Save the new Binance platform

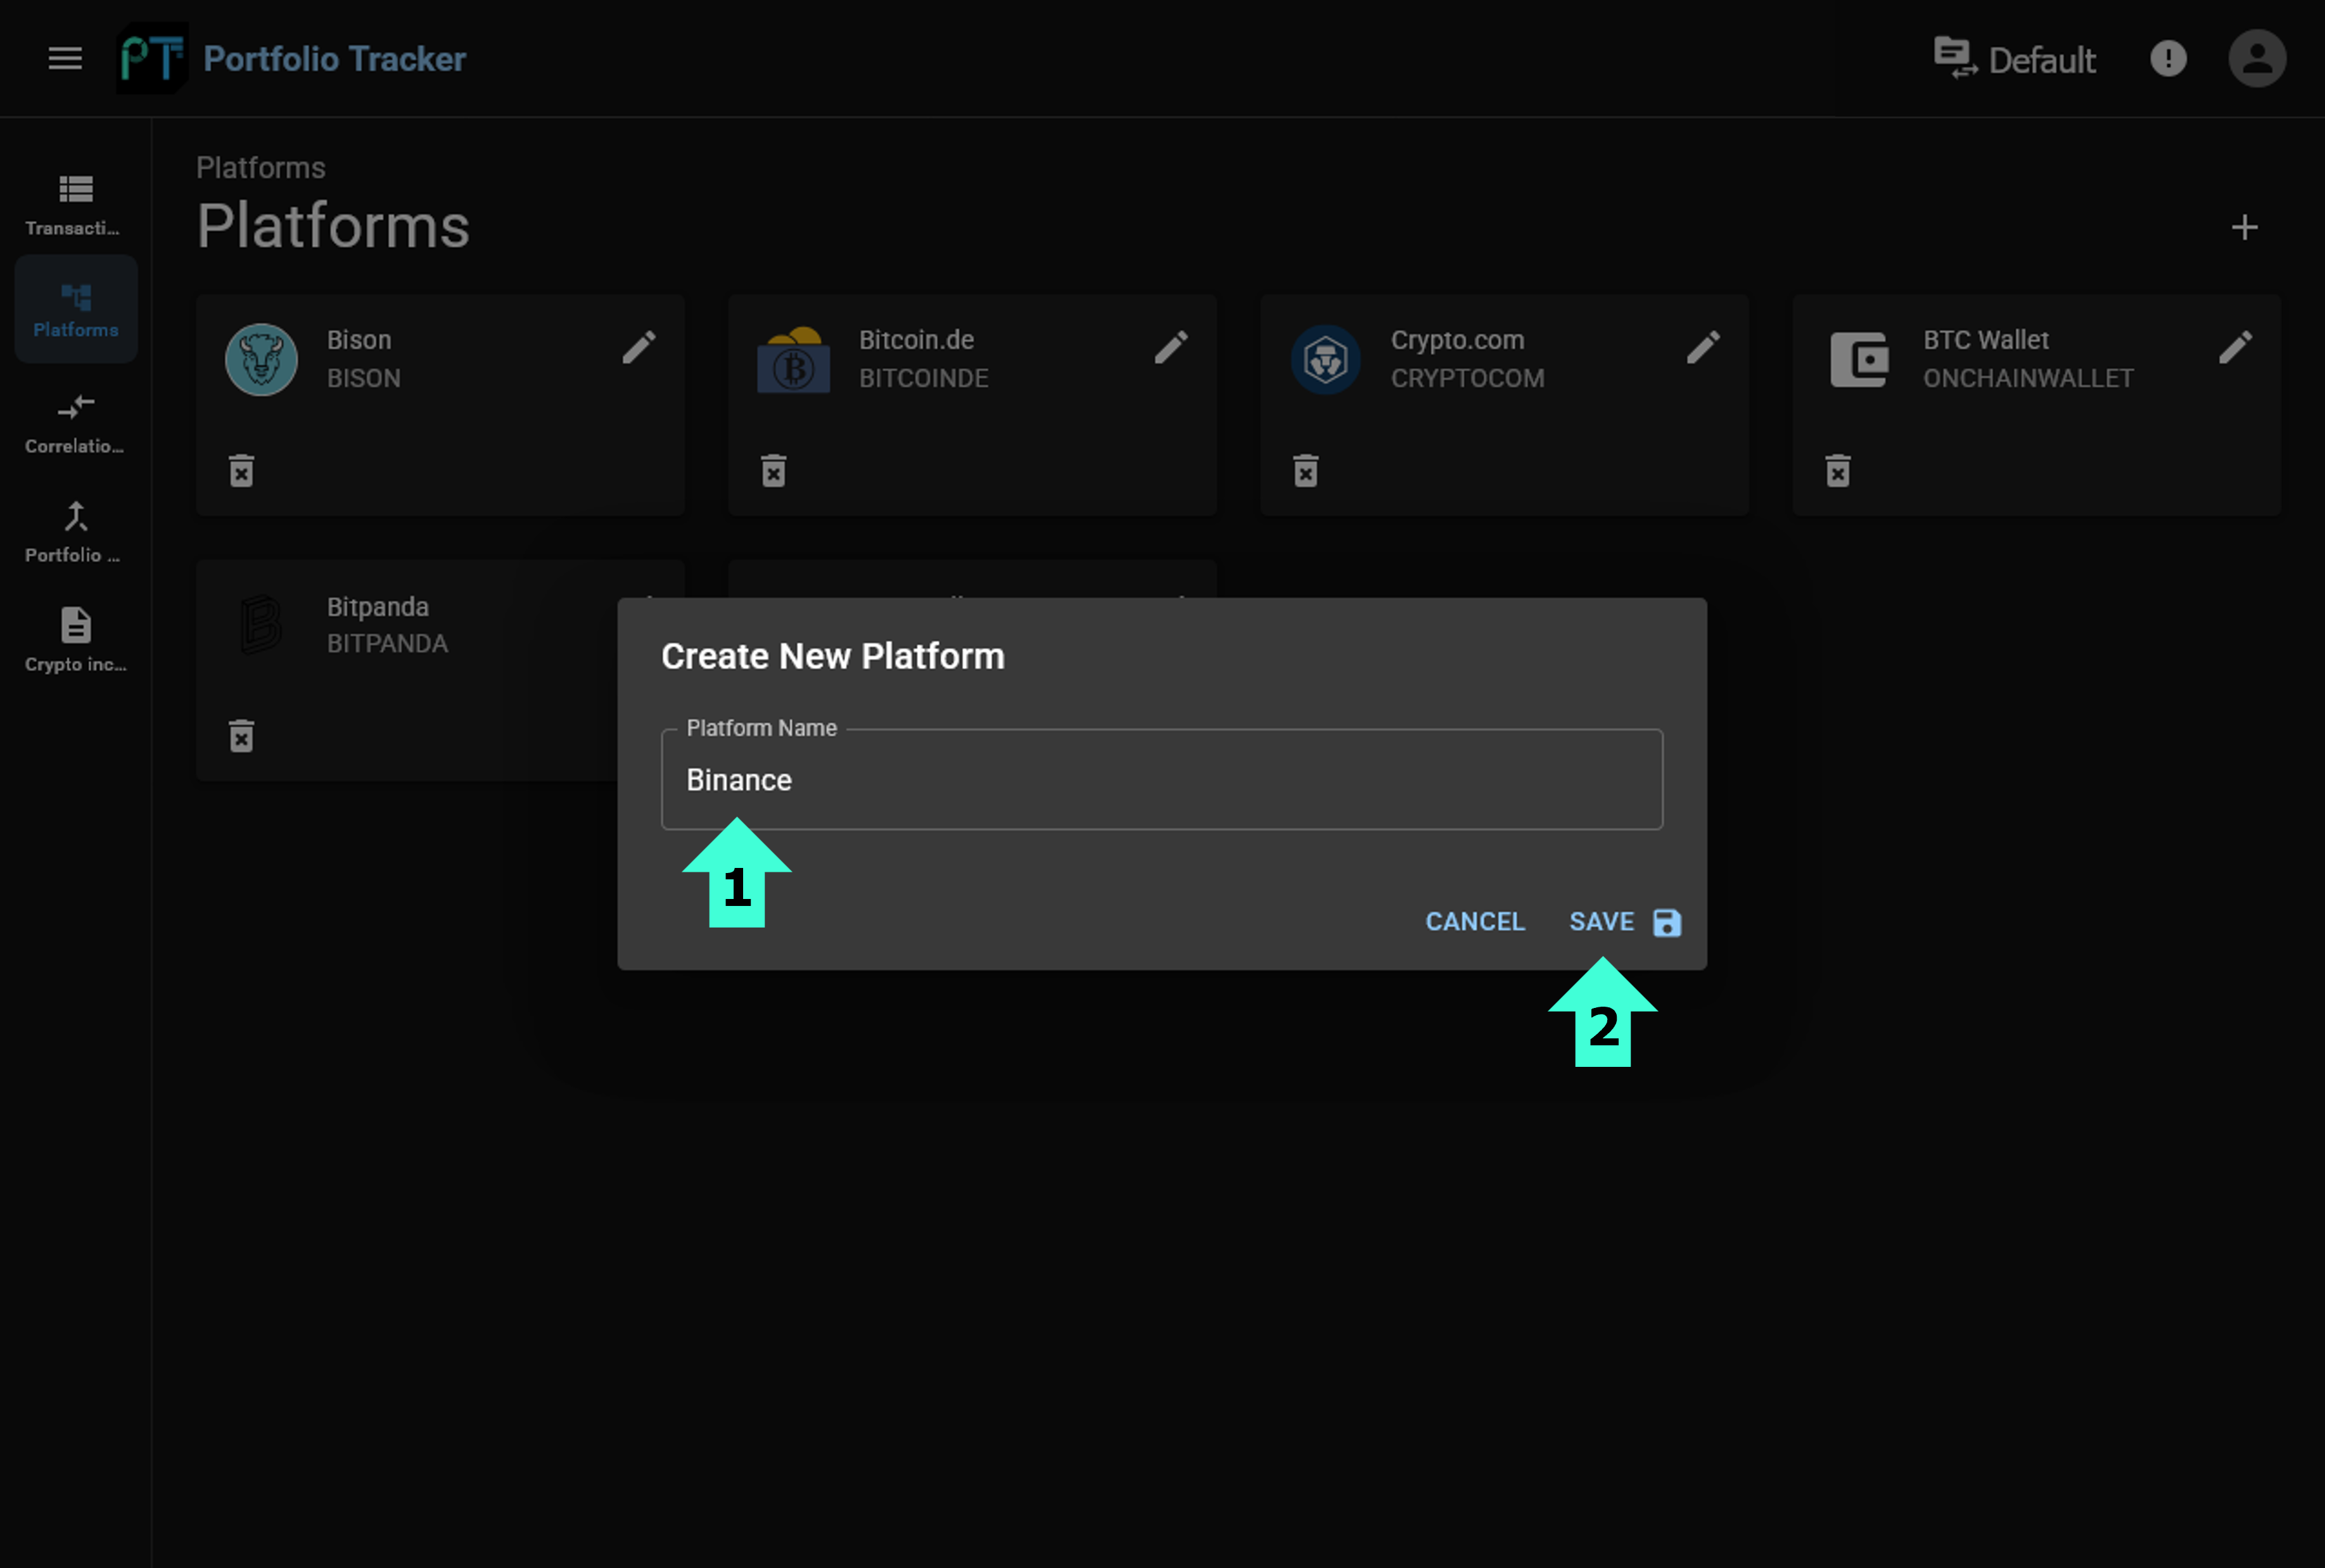pos(1624,921)
